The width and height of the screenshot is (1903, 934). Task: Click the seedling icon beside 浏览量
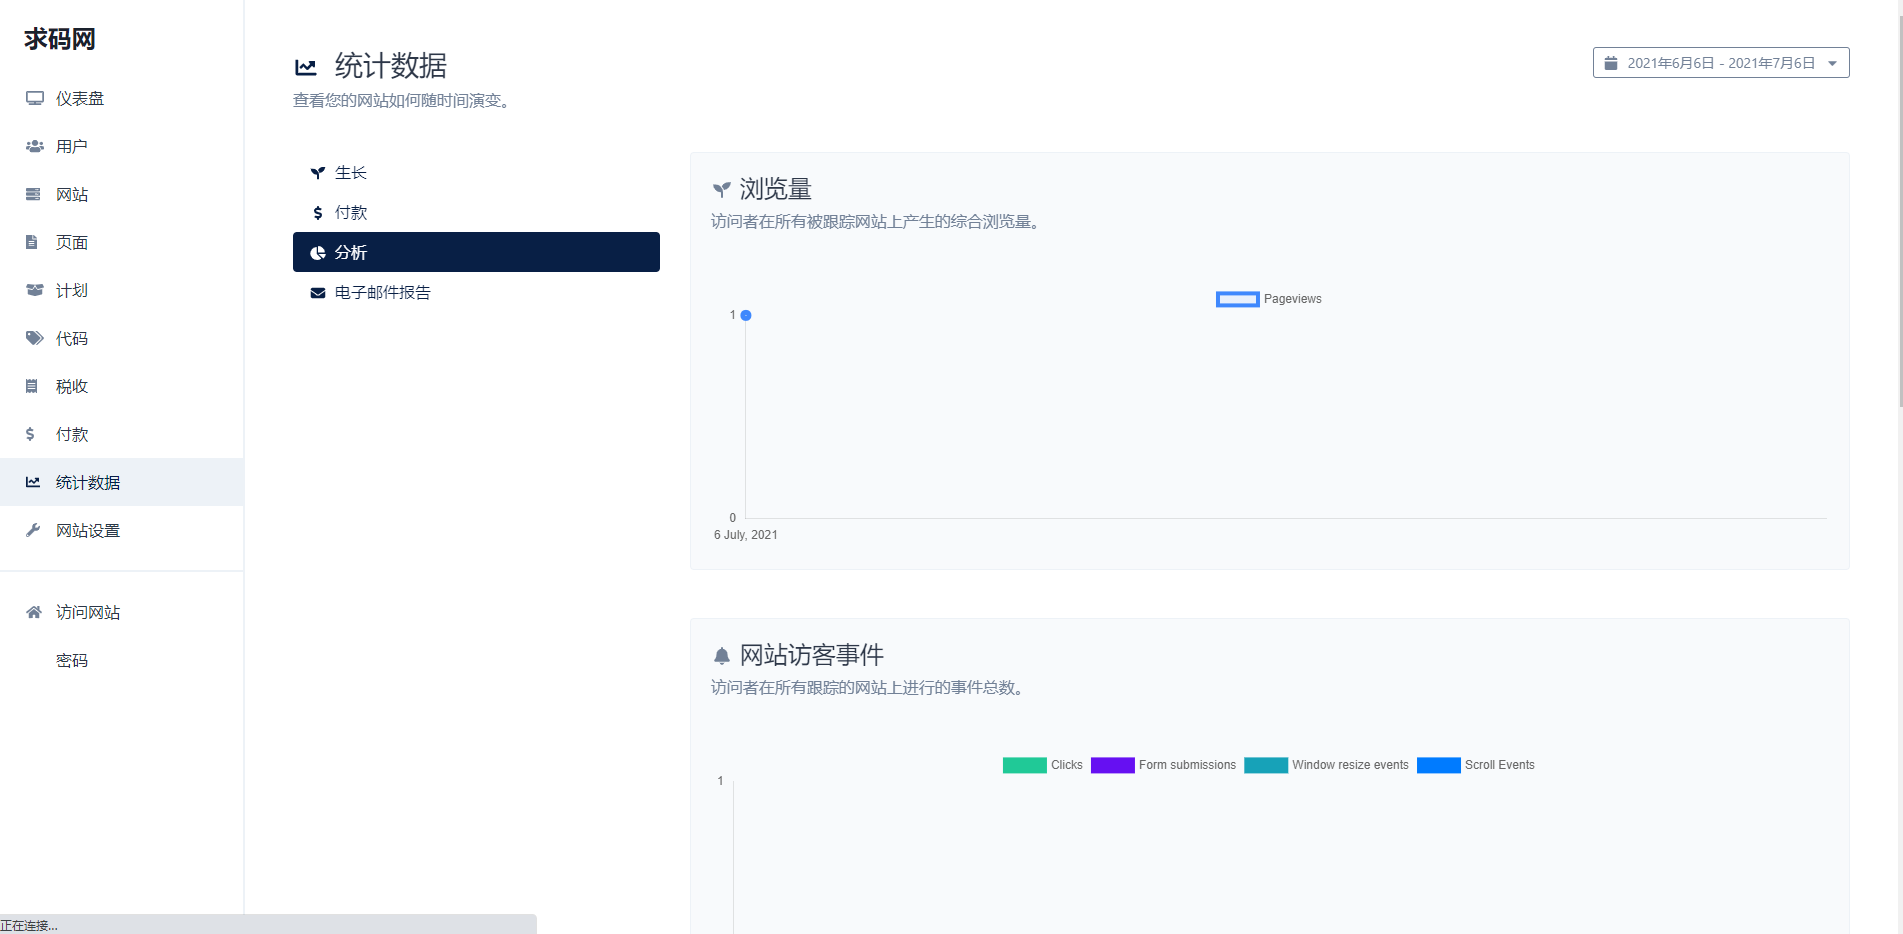[721, 189]
